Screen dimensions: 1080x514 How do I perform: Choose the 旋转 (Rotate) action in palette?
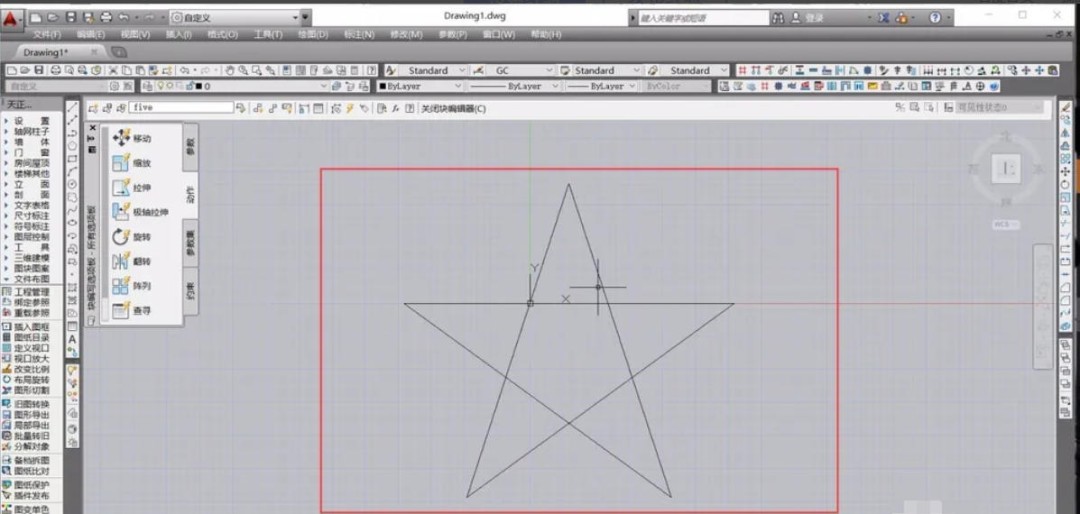coord(121,236)
